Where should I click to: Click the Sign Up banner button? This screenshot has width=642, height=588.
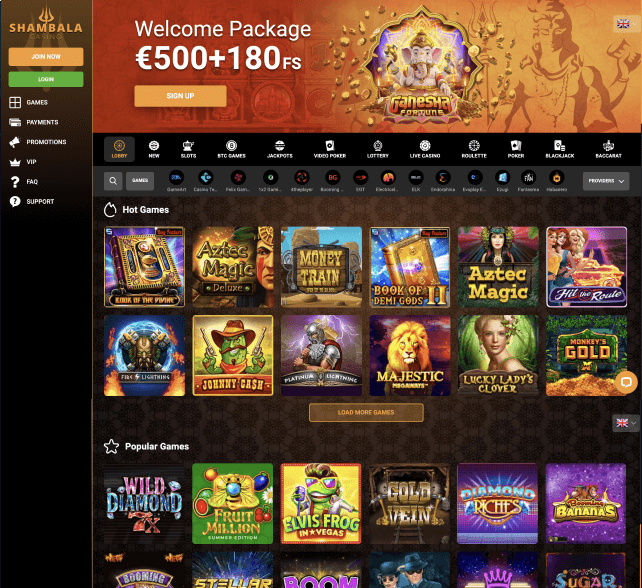180,96
